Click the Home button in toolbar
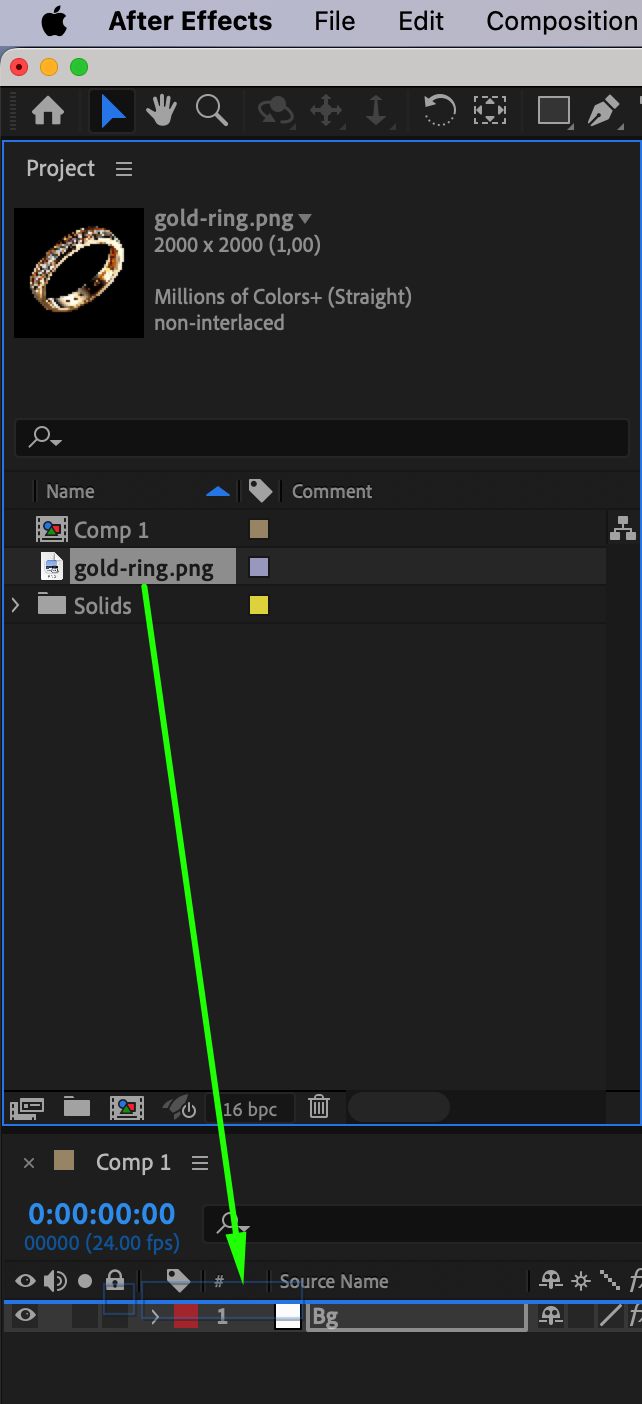 coord(48,111)
